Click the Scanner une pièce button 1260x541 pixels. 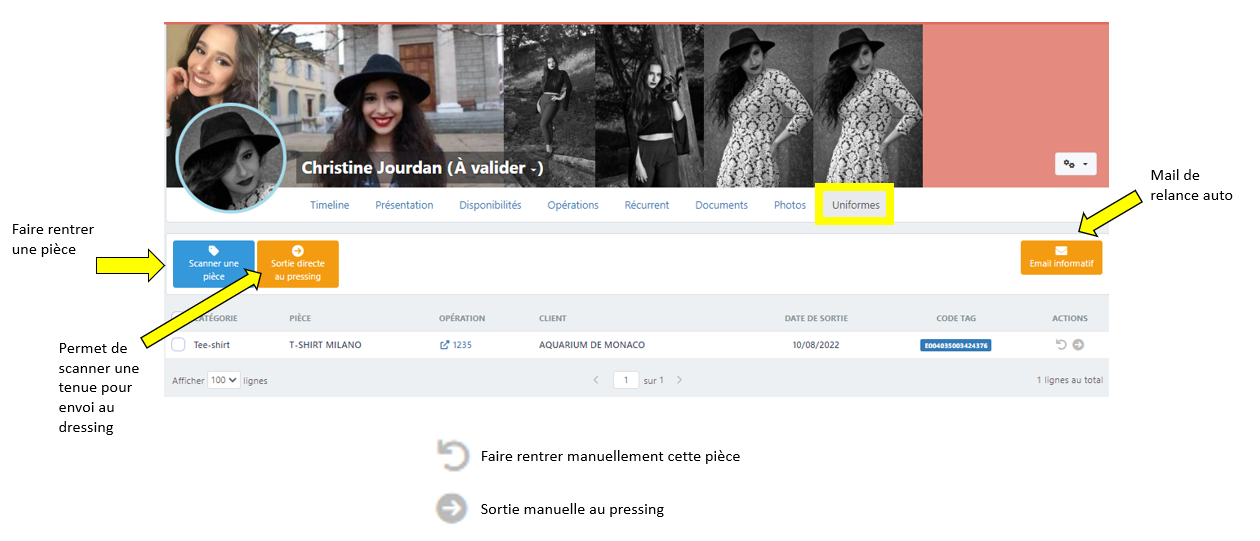[x=213, y=264]
